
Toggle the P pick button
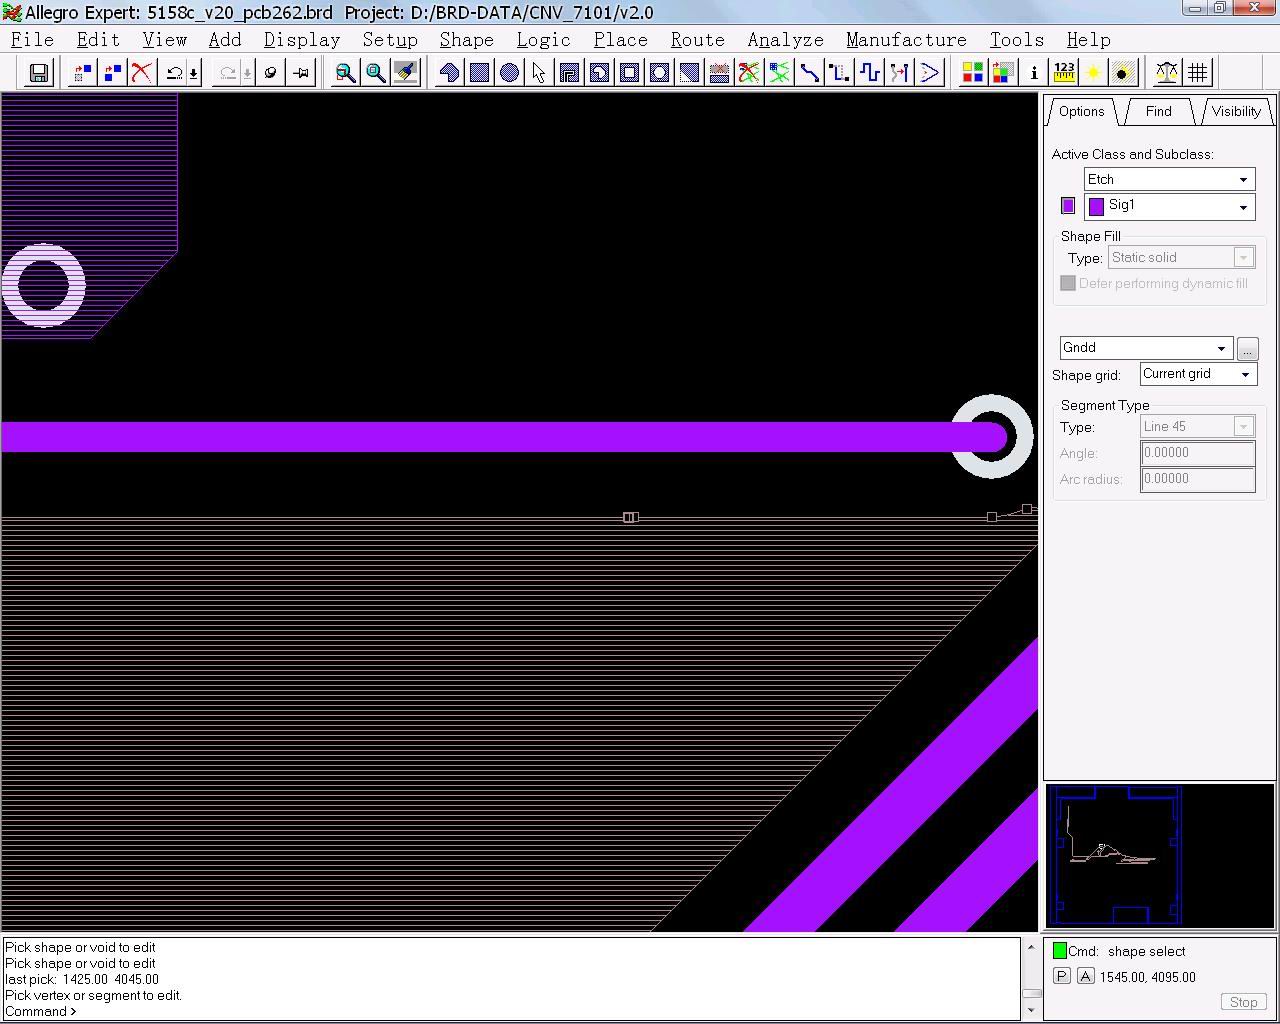[x=1062, y=977]
